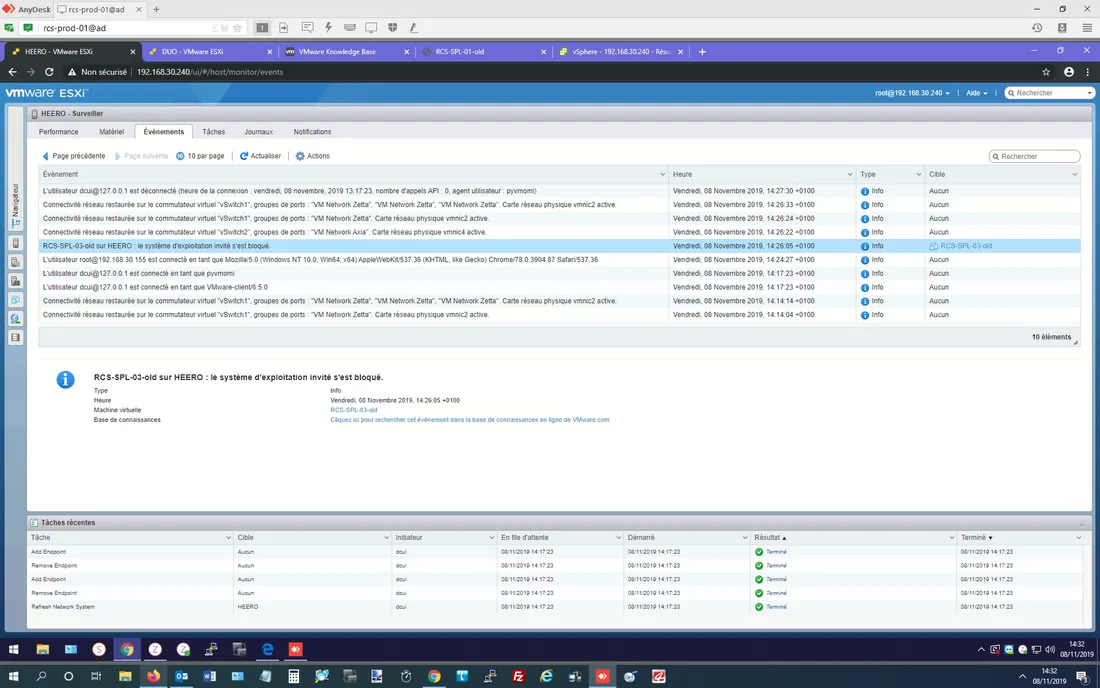Go to Page précédente arrow
The width and height of the screenshot is (1100, 688).
[x=45, y=156]
